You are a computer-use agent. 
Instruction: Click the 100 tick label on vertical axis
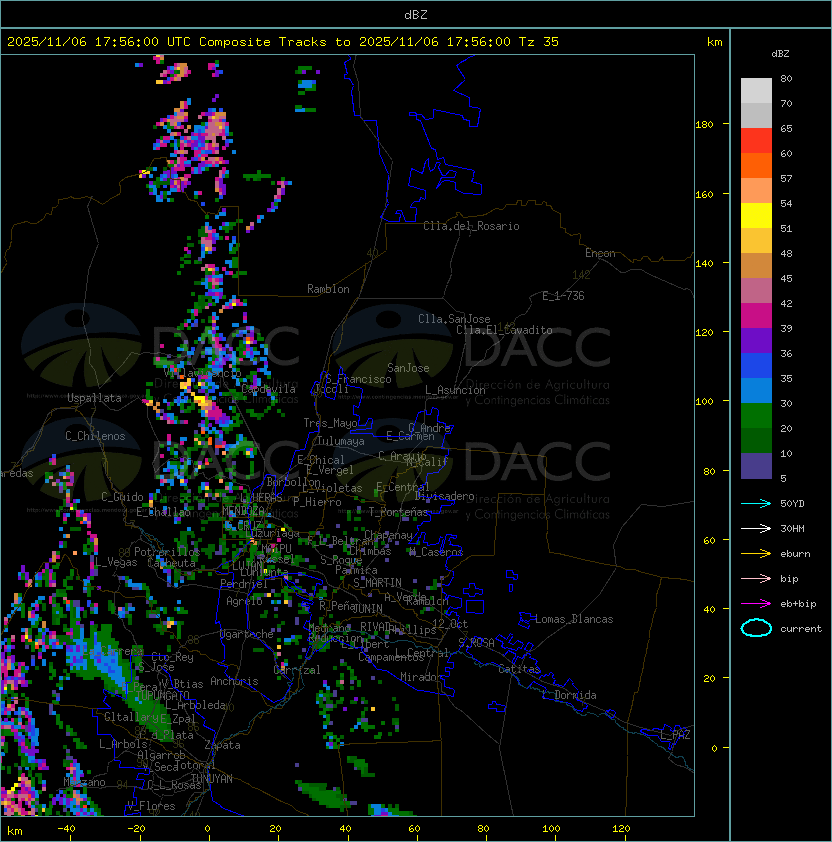point(704,402)
